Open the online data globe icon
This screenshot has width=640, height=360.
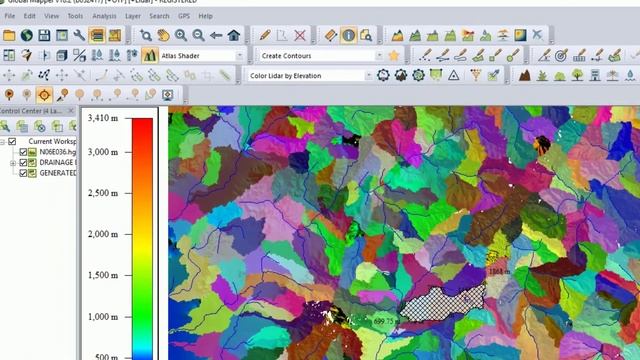pyautogui.click(x=27, y=36)
